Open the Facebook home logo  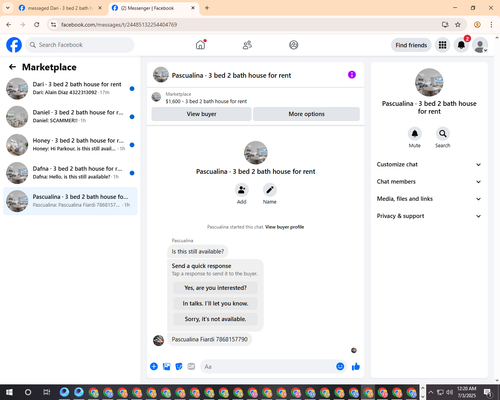[14, 45]
